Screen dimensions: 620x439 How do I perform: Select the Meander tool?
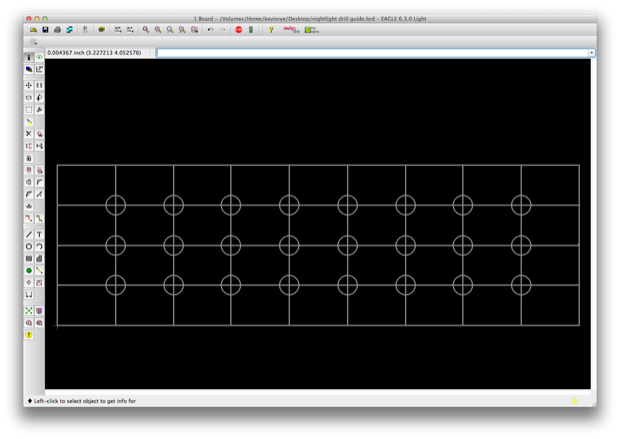29,206
